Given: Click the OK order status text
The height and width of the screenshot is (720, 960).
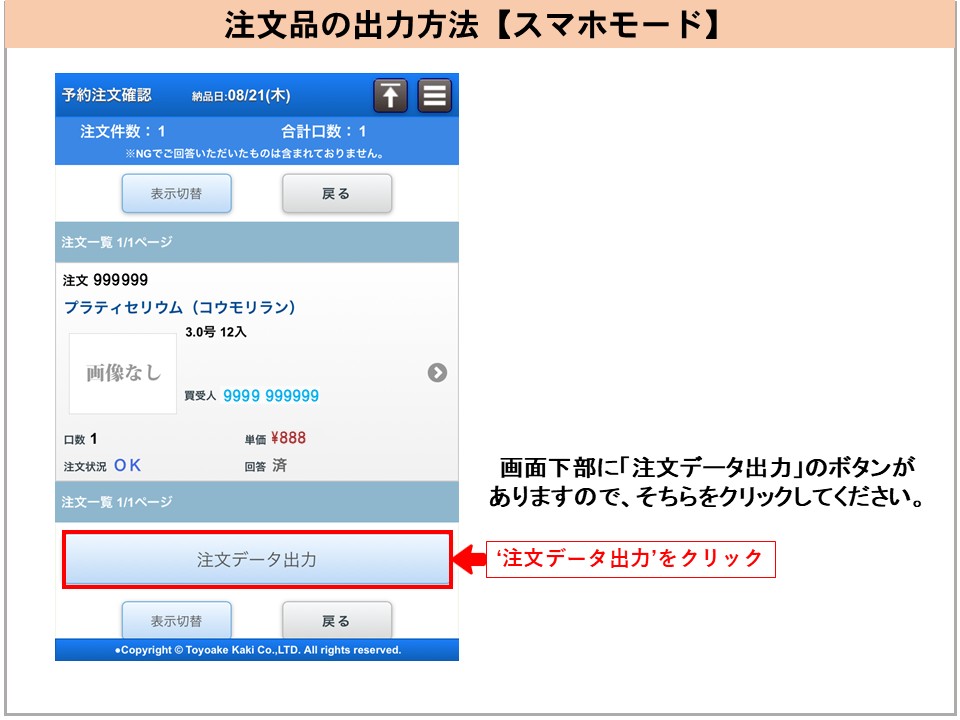Looking at the screenshot, I should pyautogui.click(x=127, y=465).
